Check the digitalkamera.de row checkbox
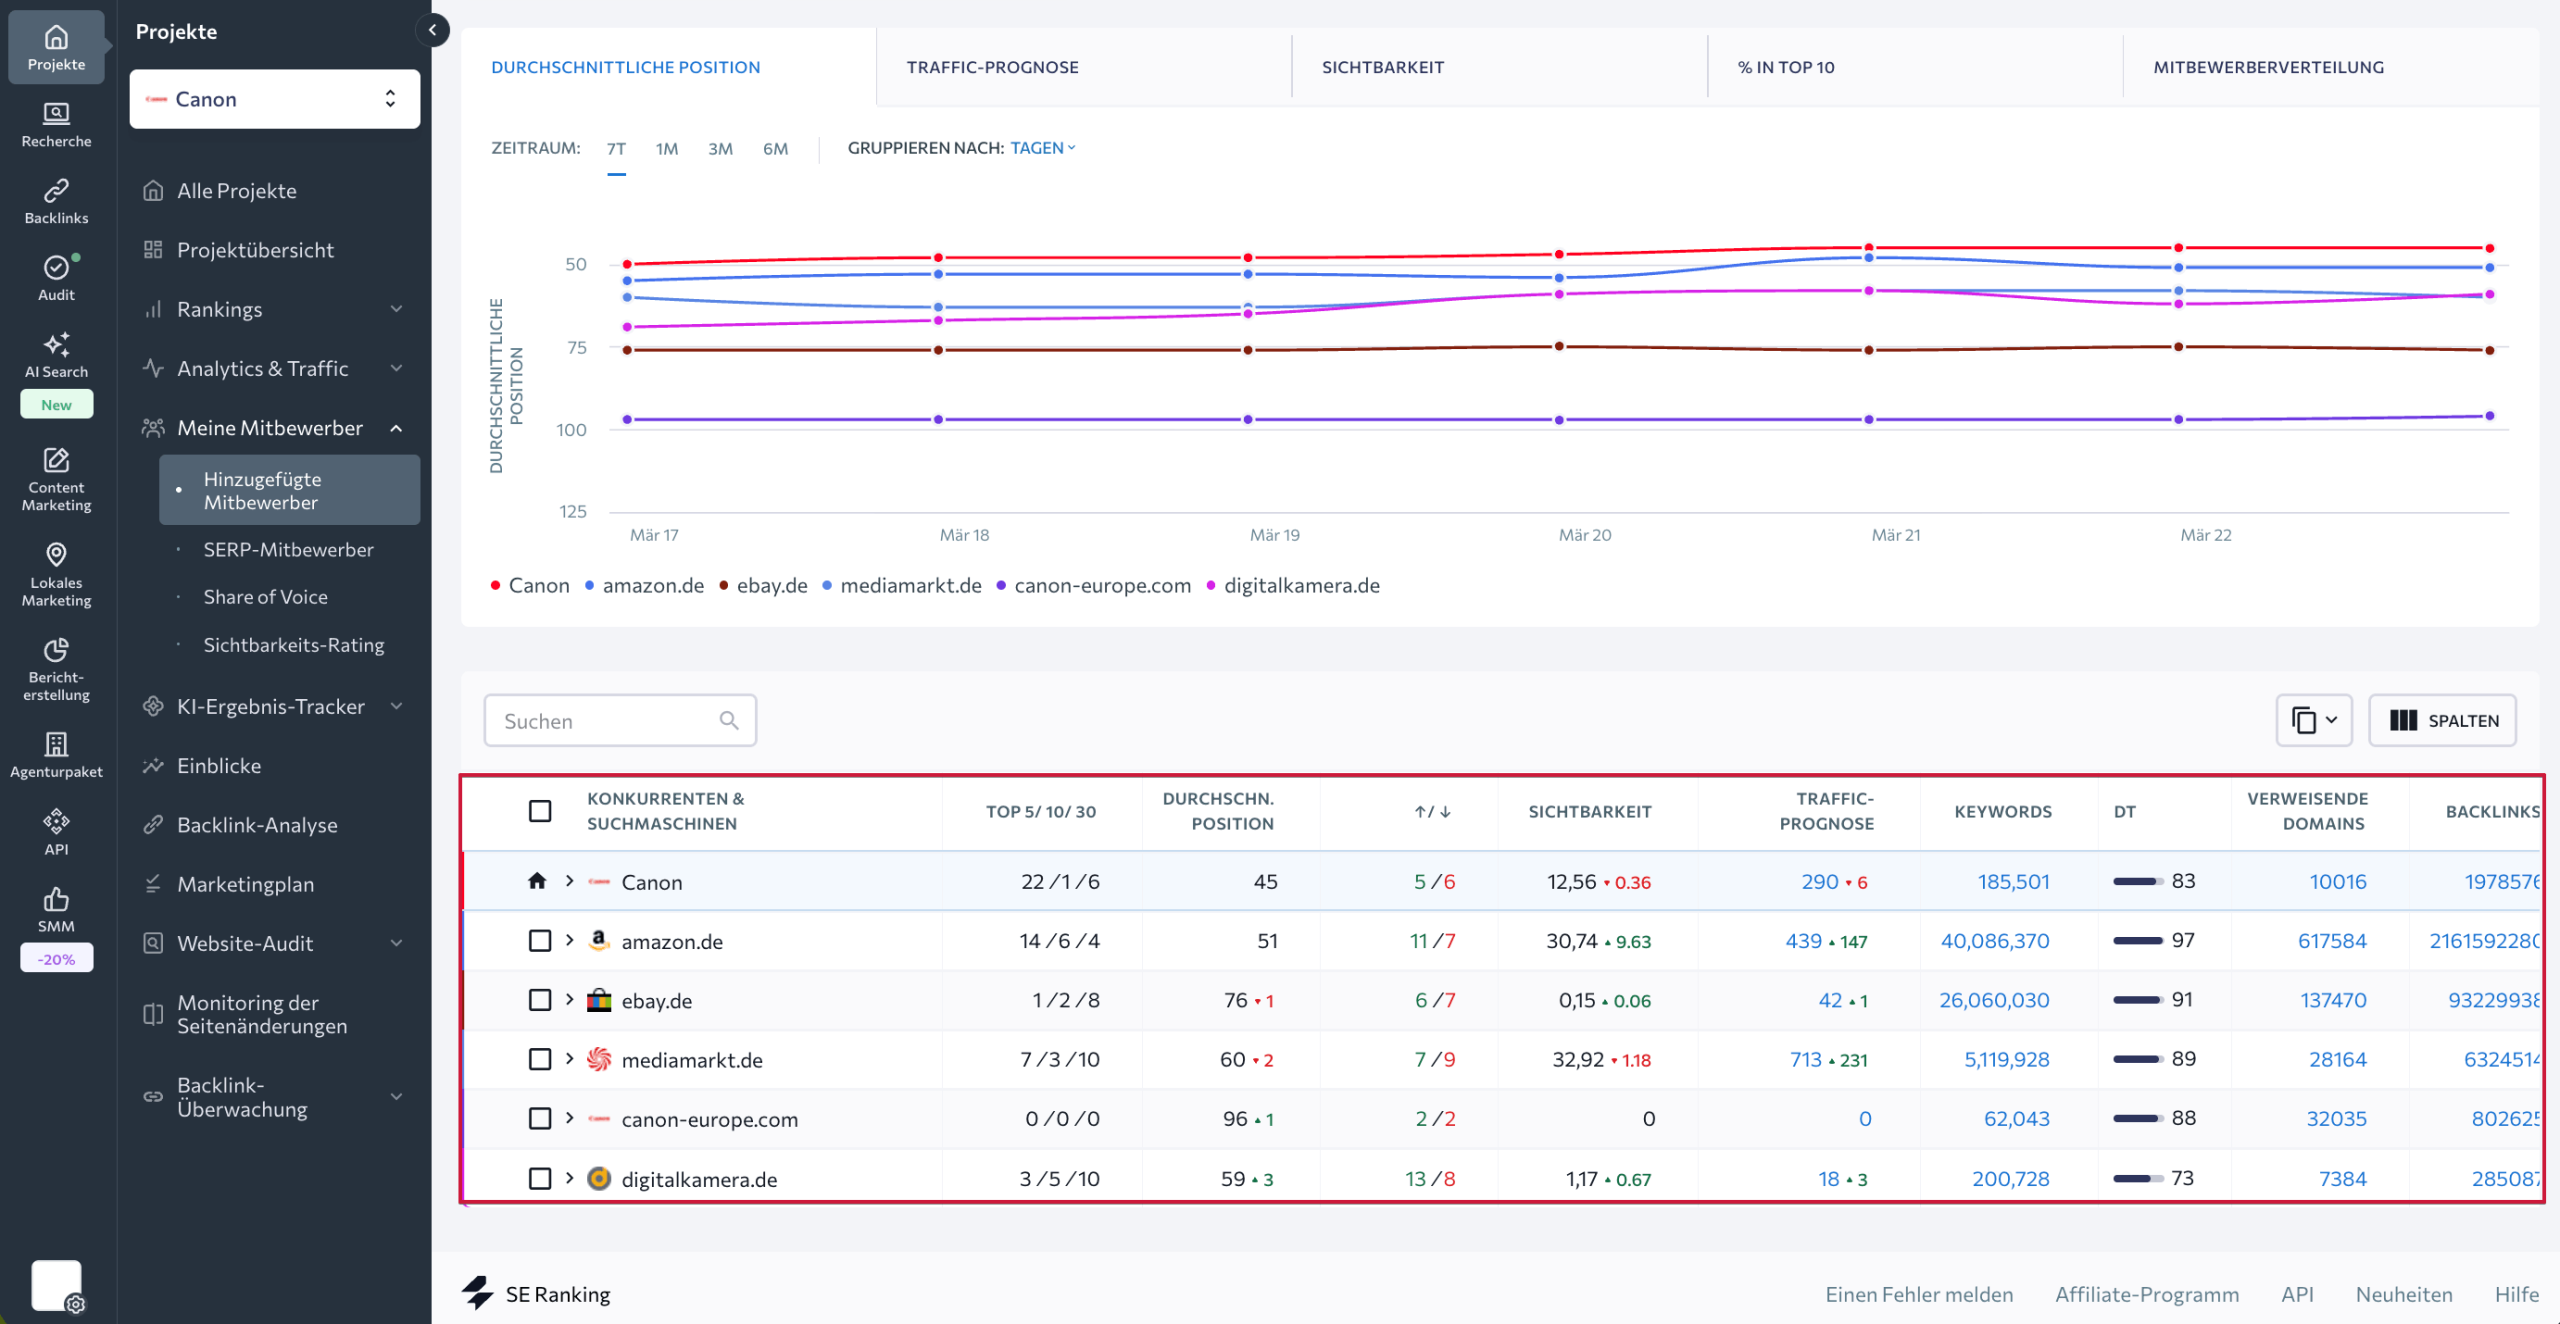This screenshot has height=1324, width=2560. tap(540, 1178)
